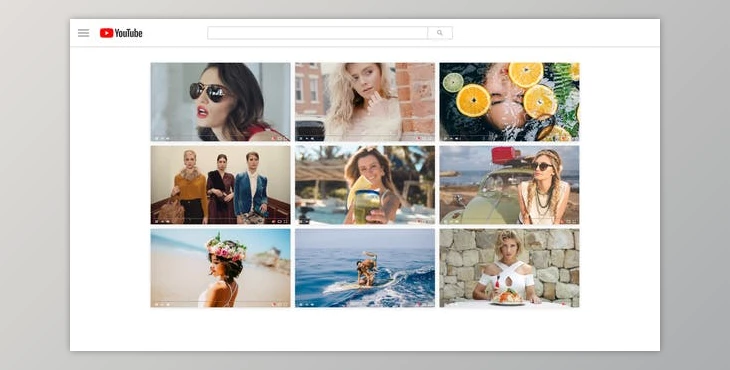Focus the search input field
The width and height of the screenshot is (730, 370).
click(318, 33)
